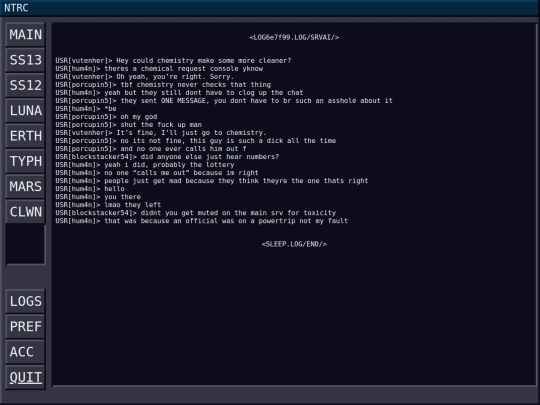The image size is (540, 405).
Task: Click the line "Hey could chemistry make some more cleaner?"
Action: point(173,61)
